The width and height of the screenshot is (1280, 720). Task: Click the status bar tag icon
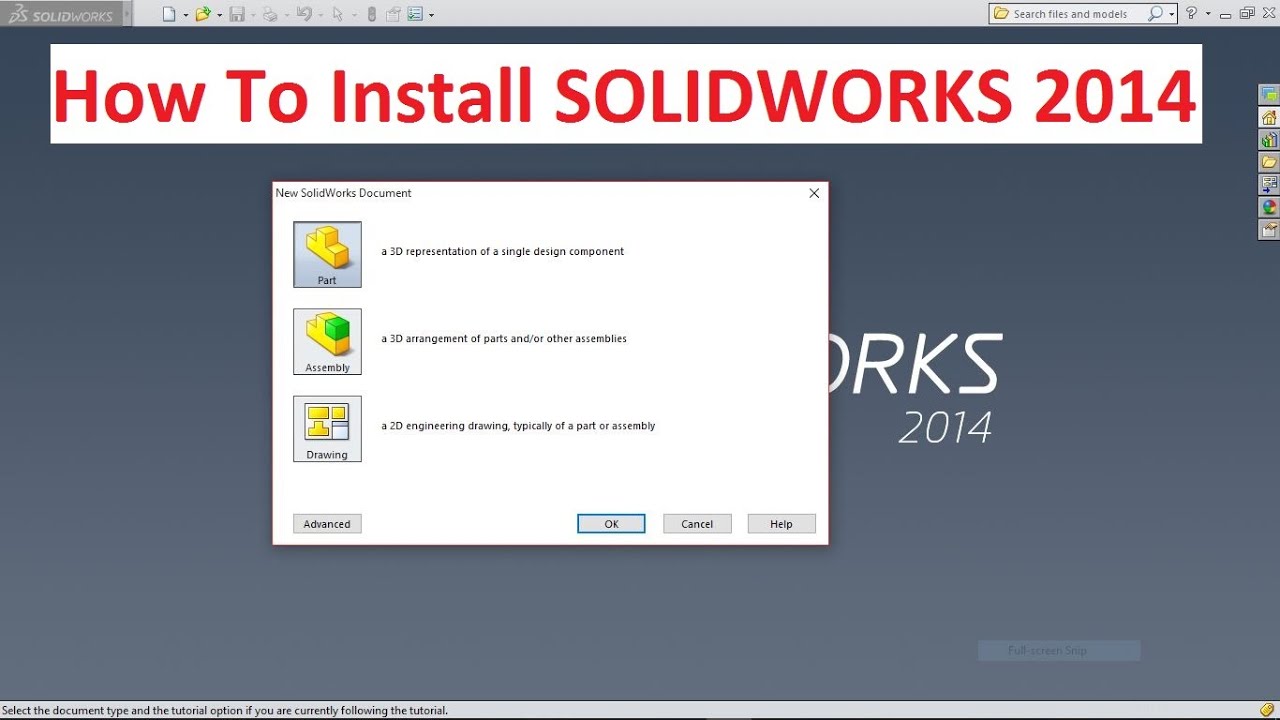click(1267, 710)
